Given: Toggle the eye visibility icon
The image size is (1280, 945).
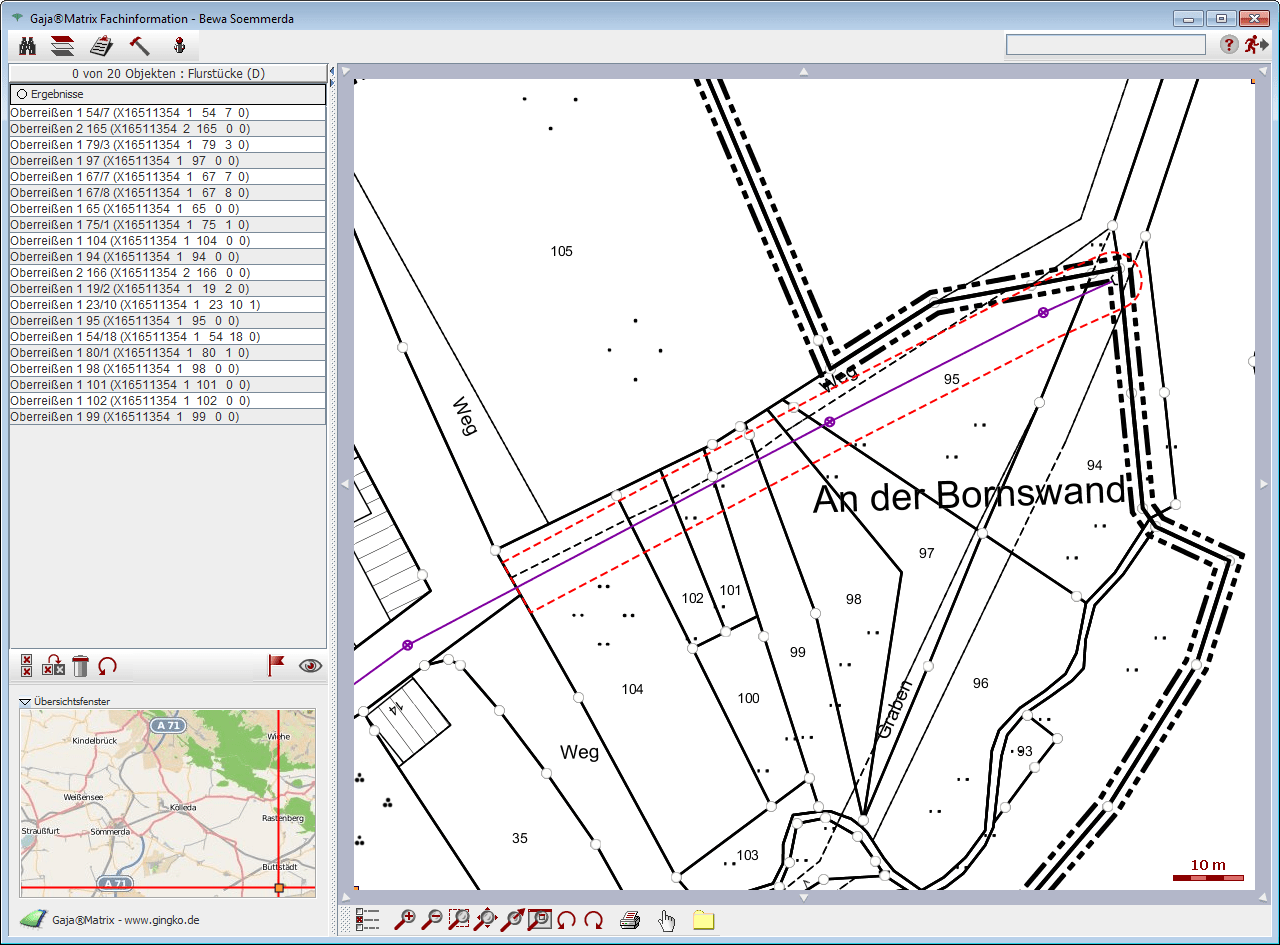Looking at the screenshot, I should pos(310,666).
